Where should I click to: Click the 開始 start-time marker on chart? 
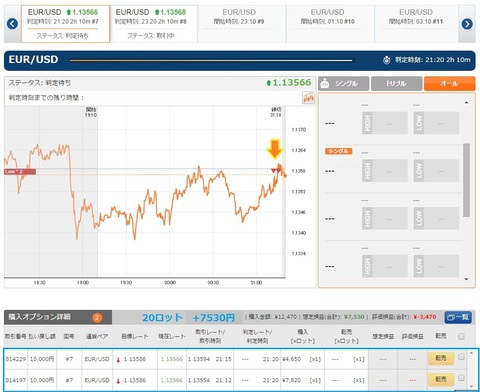pyautogui.click(x=91, y=112)
